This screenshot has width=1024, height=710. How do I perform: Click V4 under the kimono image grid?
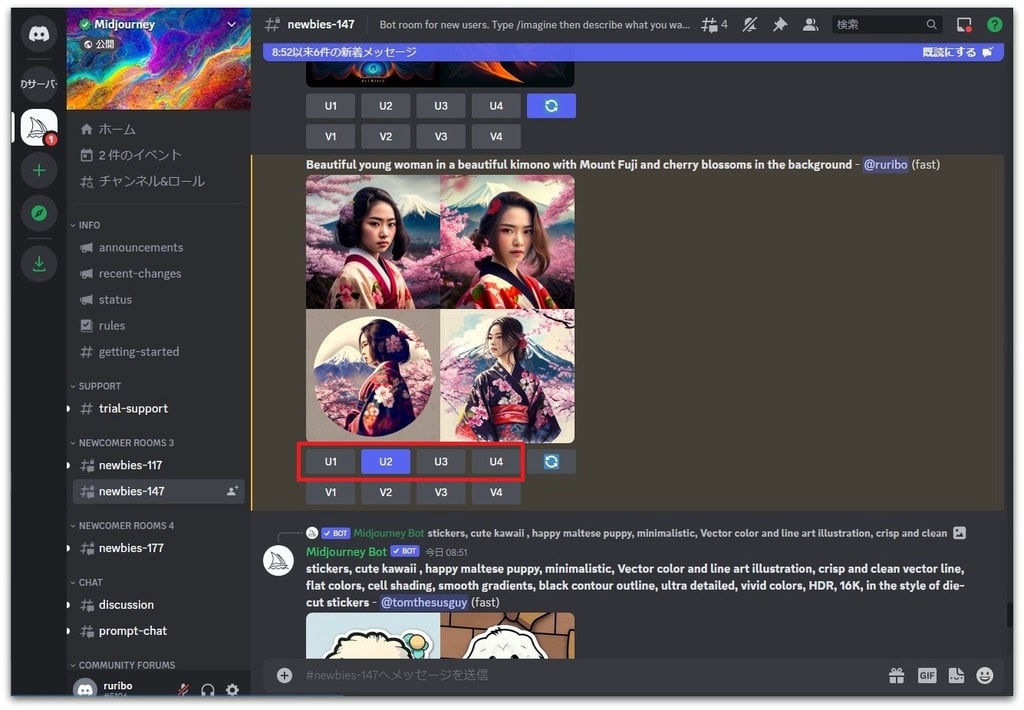496,492
